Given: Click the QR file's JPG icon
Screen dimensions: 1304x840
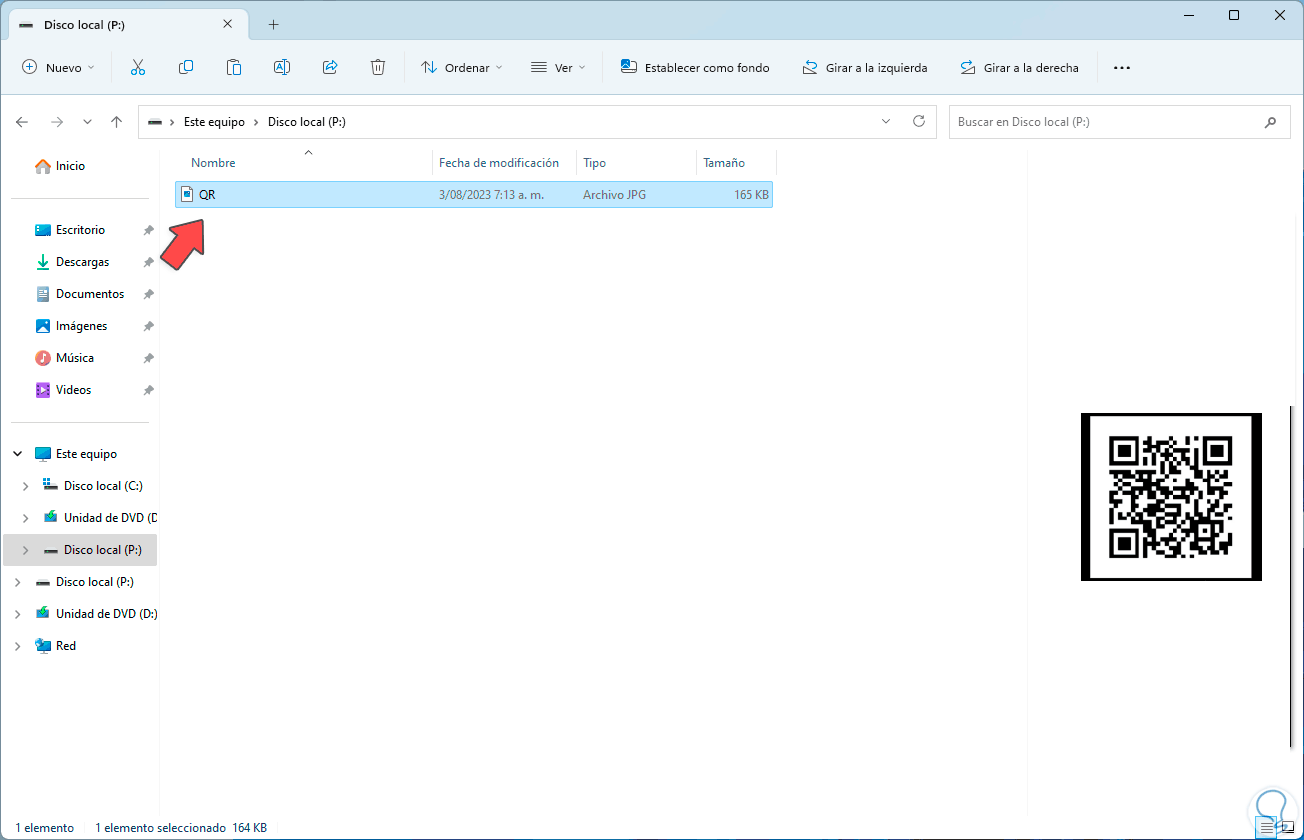Looking at the screenshot, I should point(186,195).
